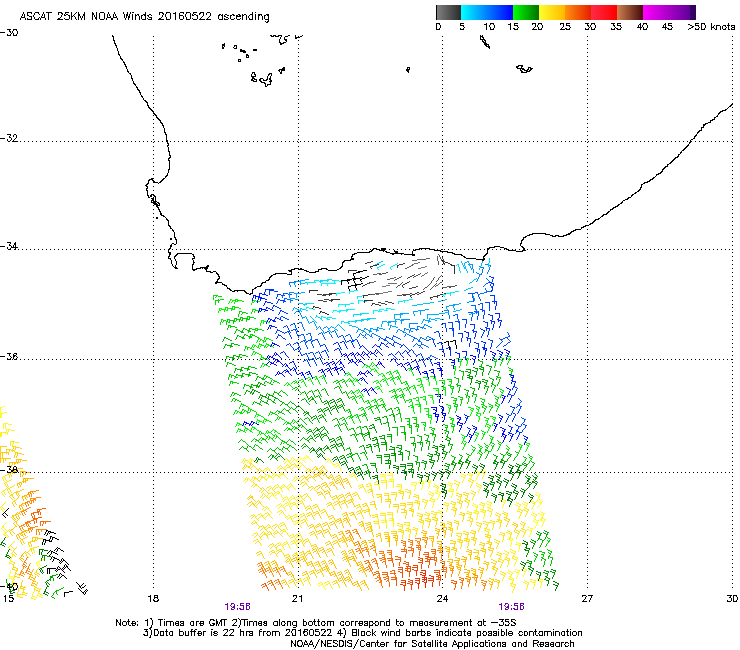Click the longitude label '27'
Screen dimensions: 740x650
(x=587, y=599)
